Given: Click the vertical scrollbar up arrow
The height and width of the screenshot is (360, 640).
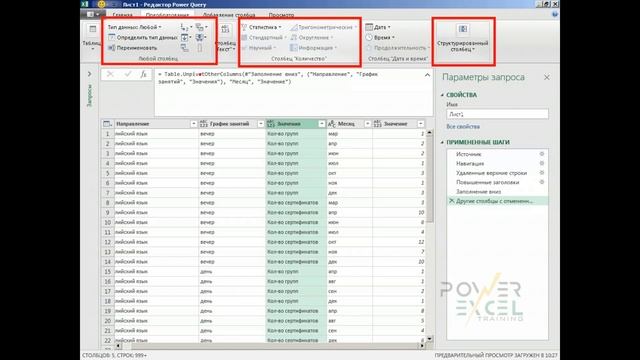Looking at the screenshot, I should point(429,133).
